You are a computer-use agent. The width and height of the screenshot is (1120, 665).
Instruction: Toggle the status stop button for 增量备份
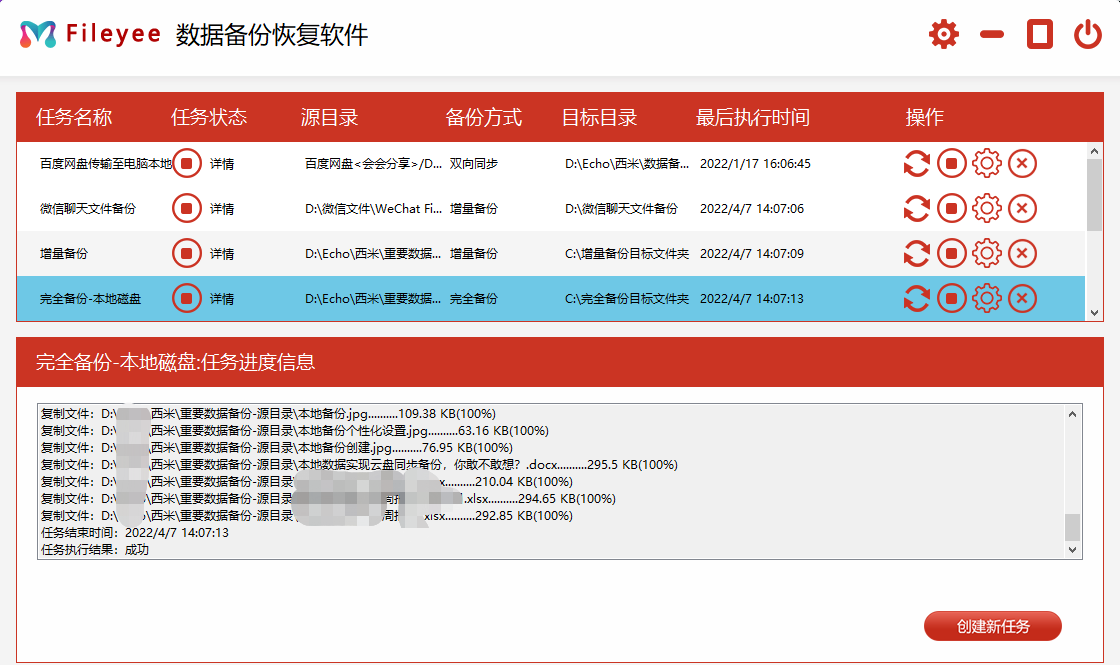tap(186, 253)
